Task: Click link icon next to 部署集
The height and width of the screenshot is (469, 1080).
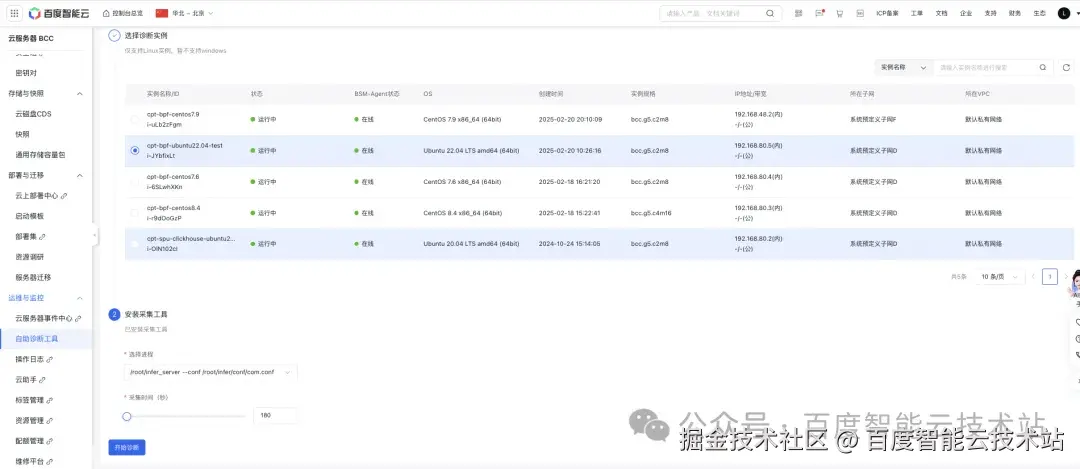Action: pyautogui.click(x=43, y=236)
